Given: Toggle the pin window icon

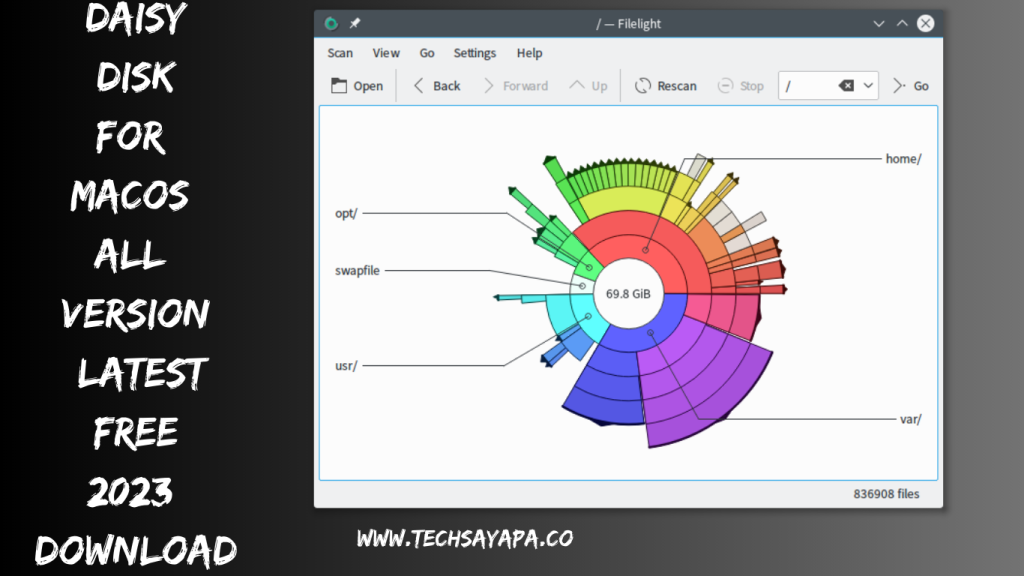Looking at the screenshot, I should coord(355,24).
